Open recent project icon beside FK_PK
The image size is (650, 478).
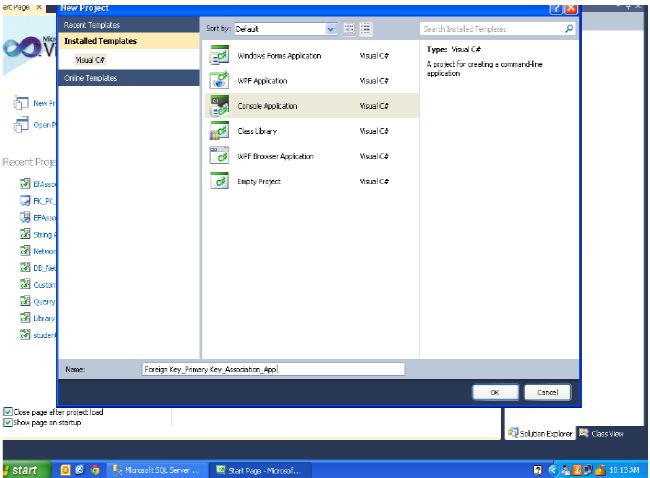25,201
